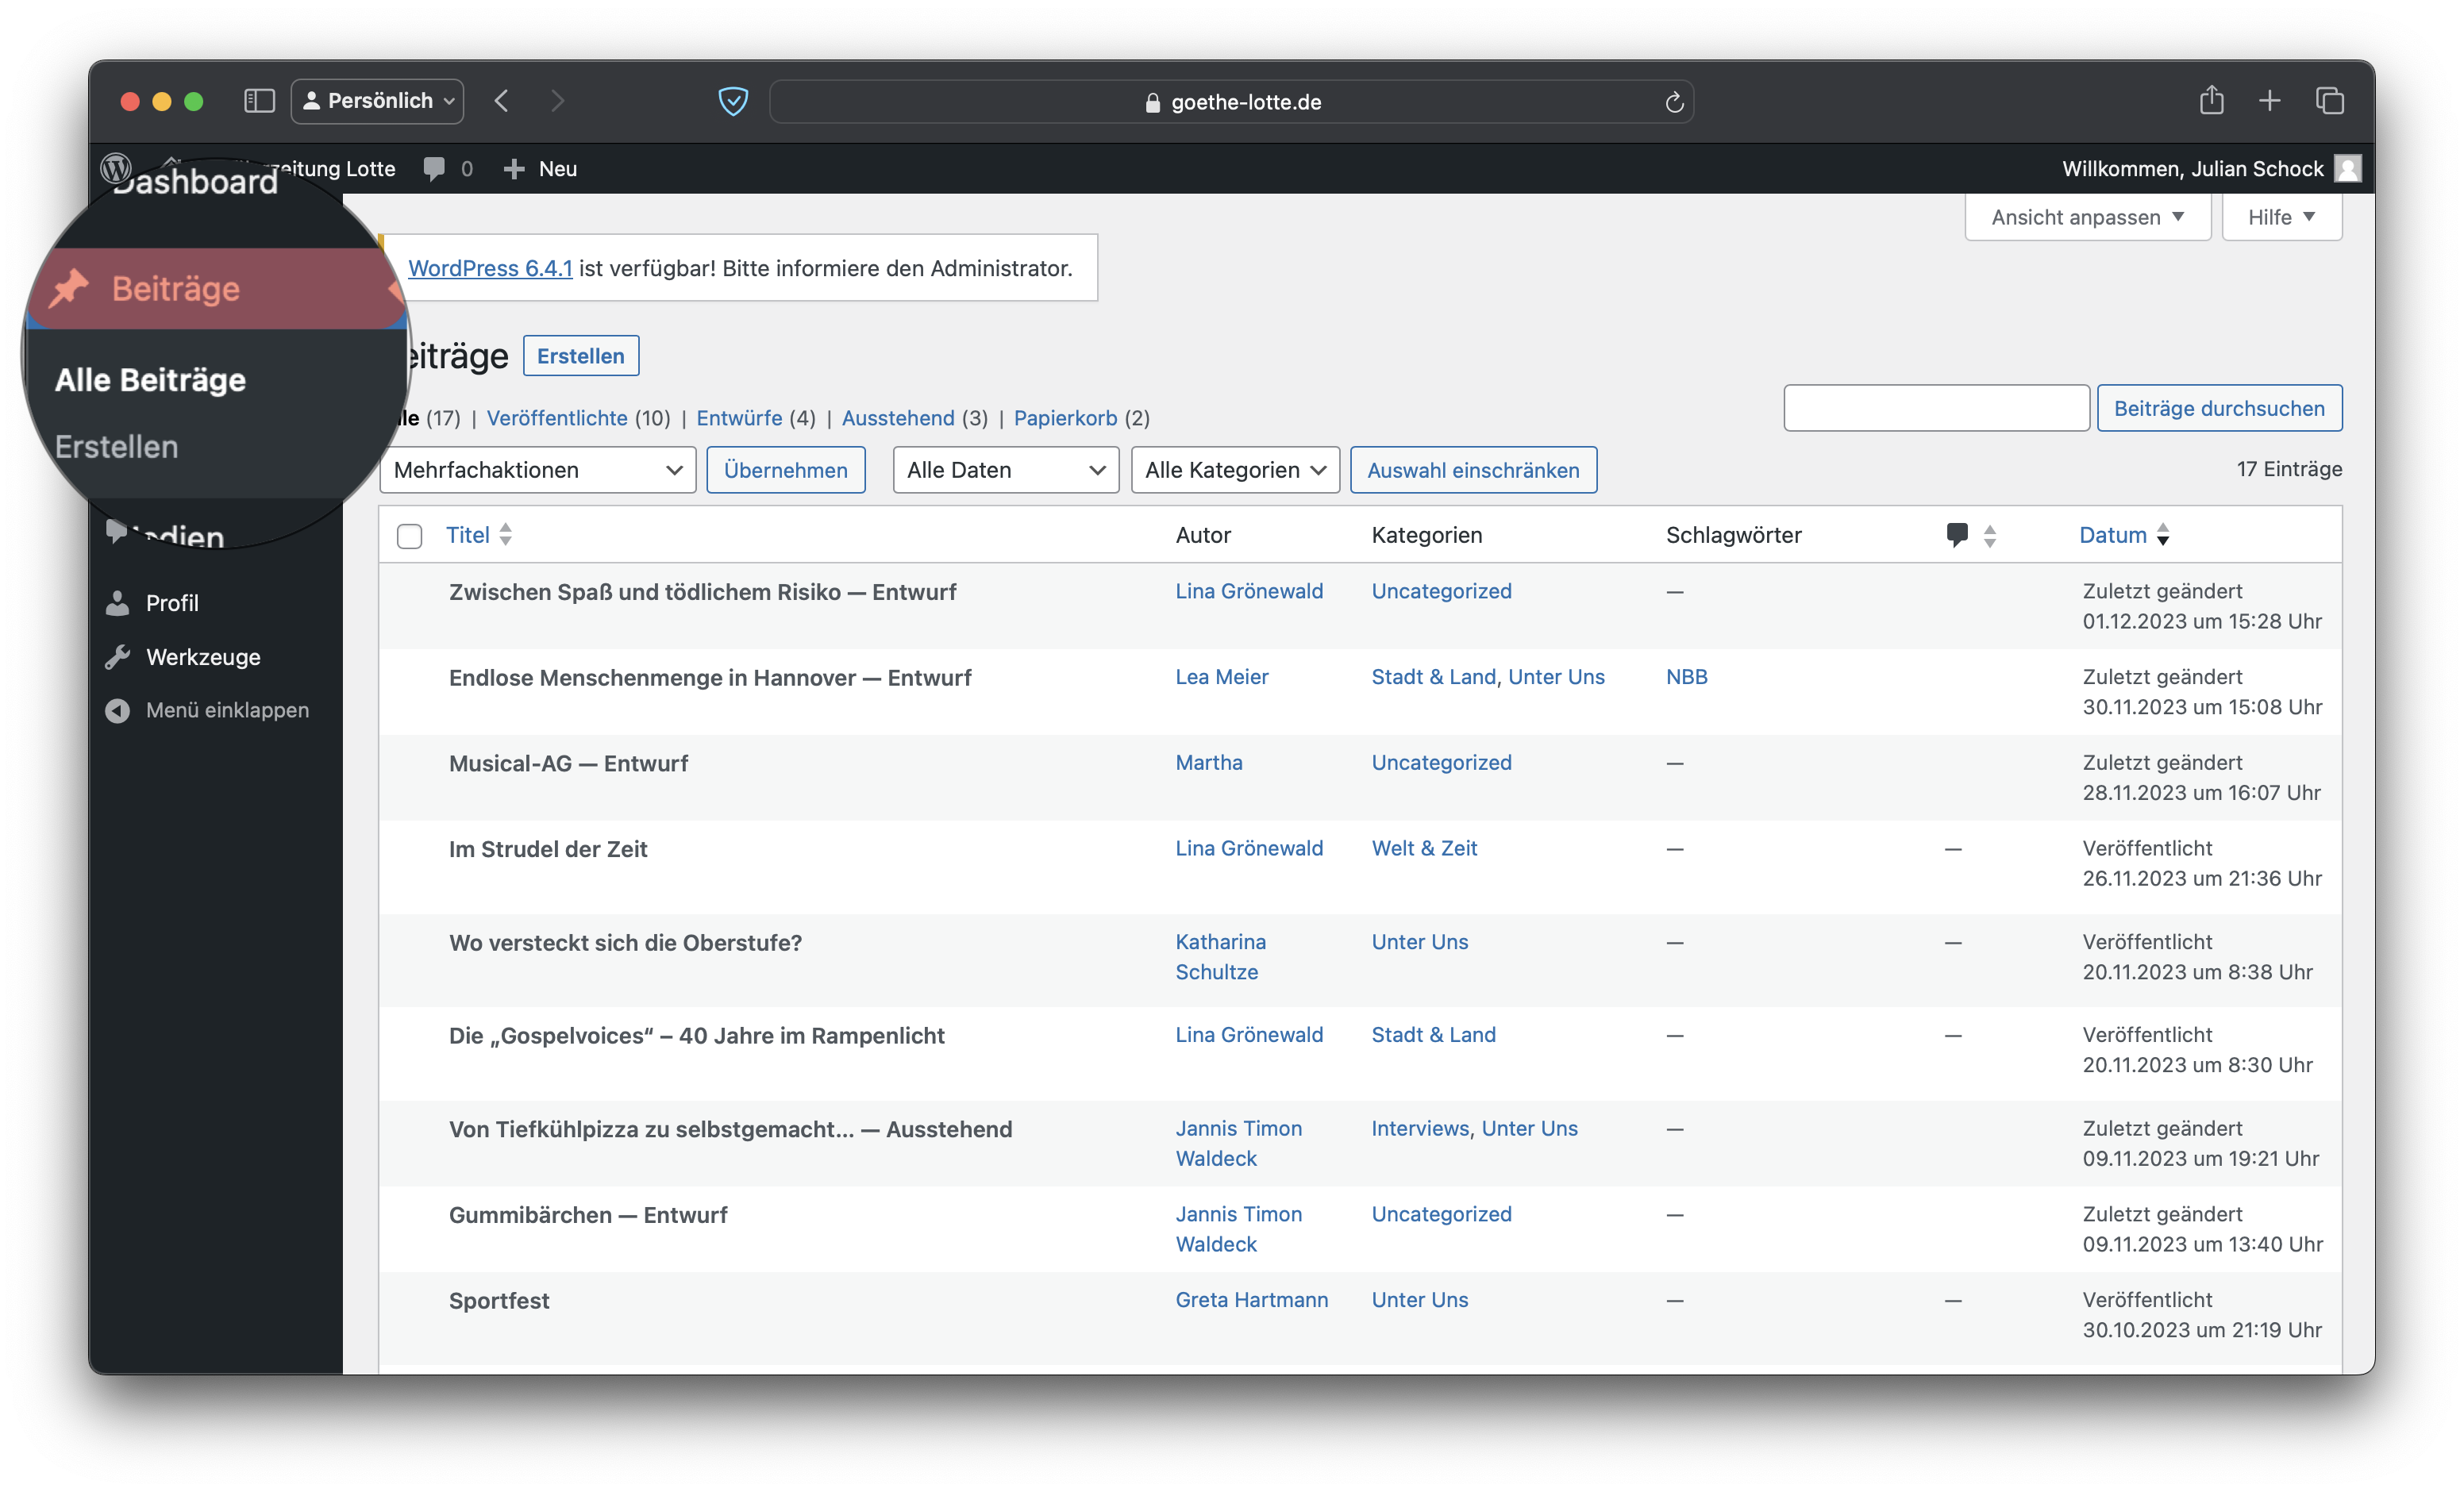Open the Werkzeuge menu item

click(203, 657)
